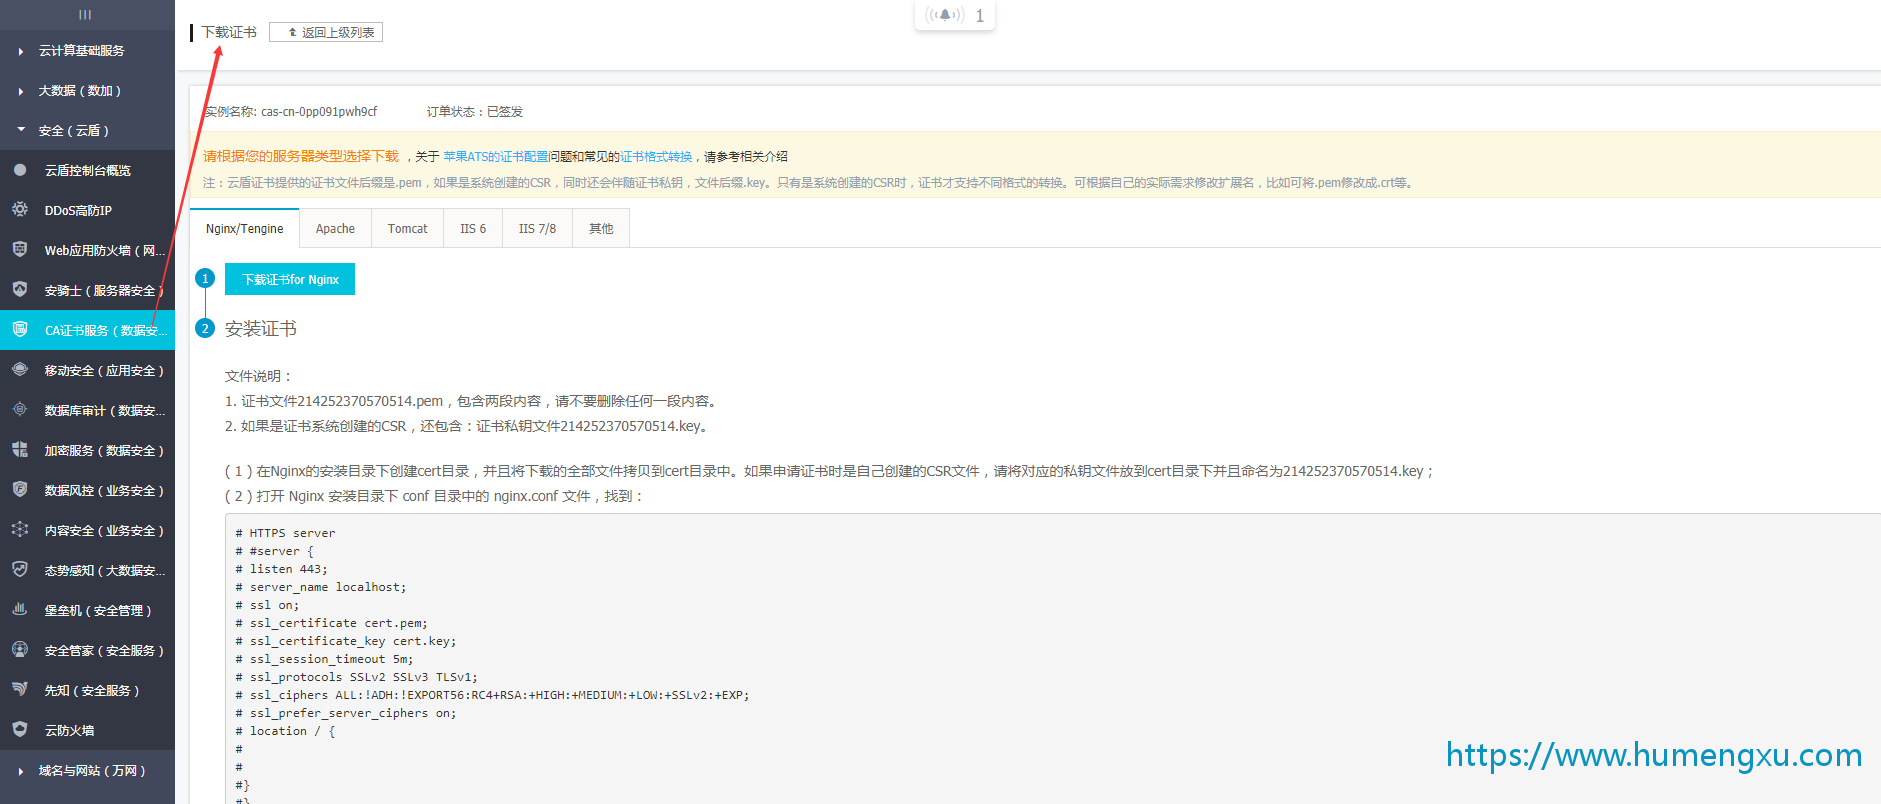Image resolution: width=1881 pixels, height=804 pixels.
Task: Switch to the IIS 6 tab
Action: pos(473,228)
